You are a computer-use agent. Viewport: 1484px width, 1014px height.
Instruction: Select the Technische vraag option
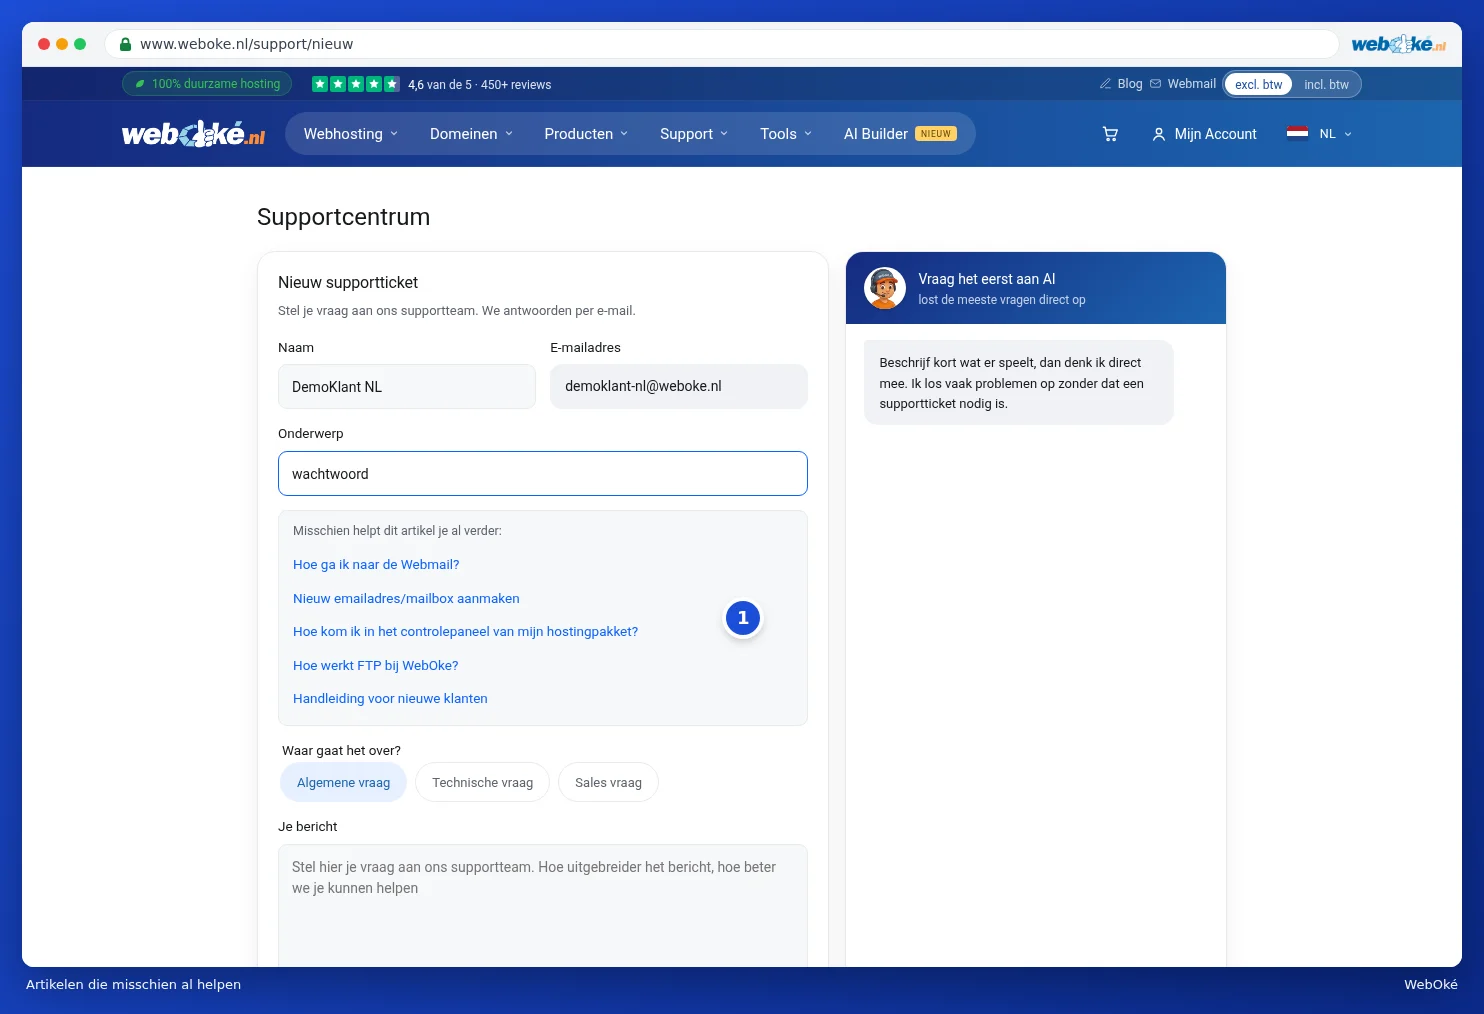(482, 783)
